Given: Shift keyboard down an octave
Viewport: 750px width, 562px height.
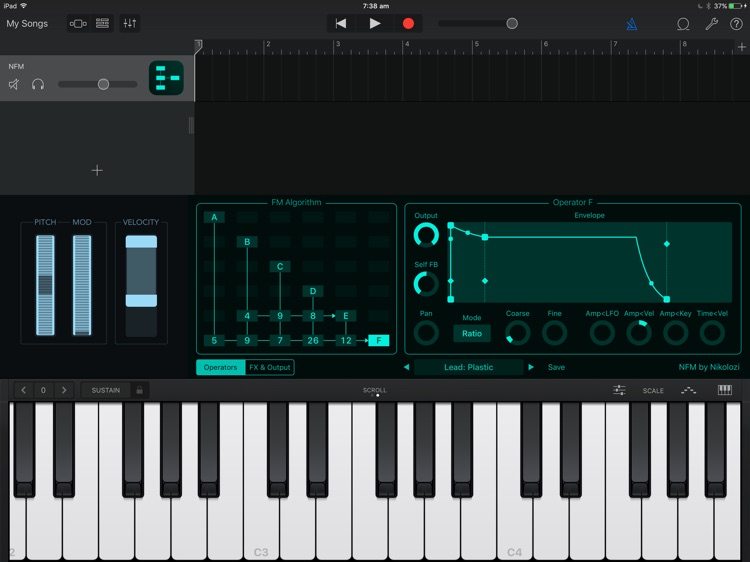Looking at the screenshot, I should [23, 390].
